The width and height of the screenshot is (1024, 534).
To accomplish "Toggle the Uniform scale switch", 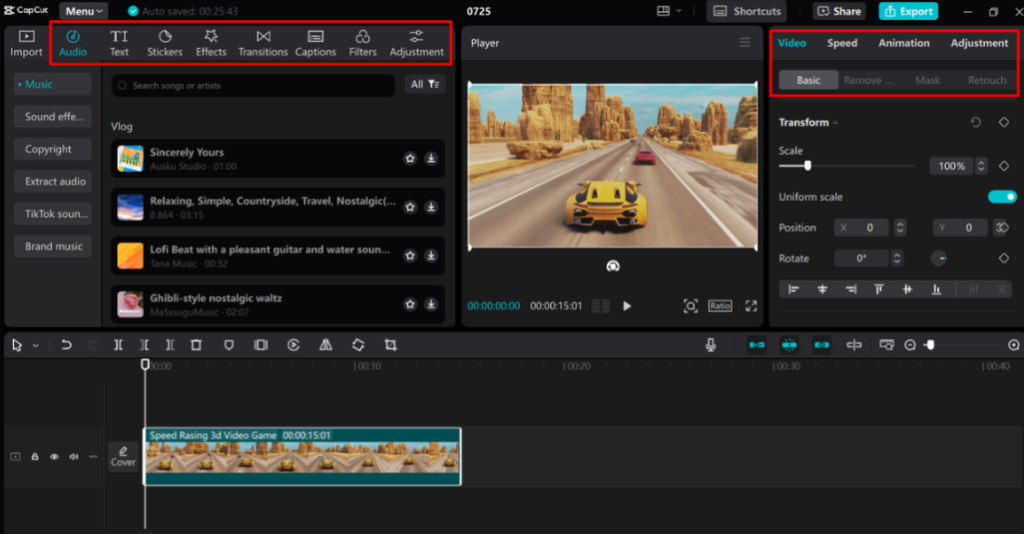I will pos(1002,196).
